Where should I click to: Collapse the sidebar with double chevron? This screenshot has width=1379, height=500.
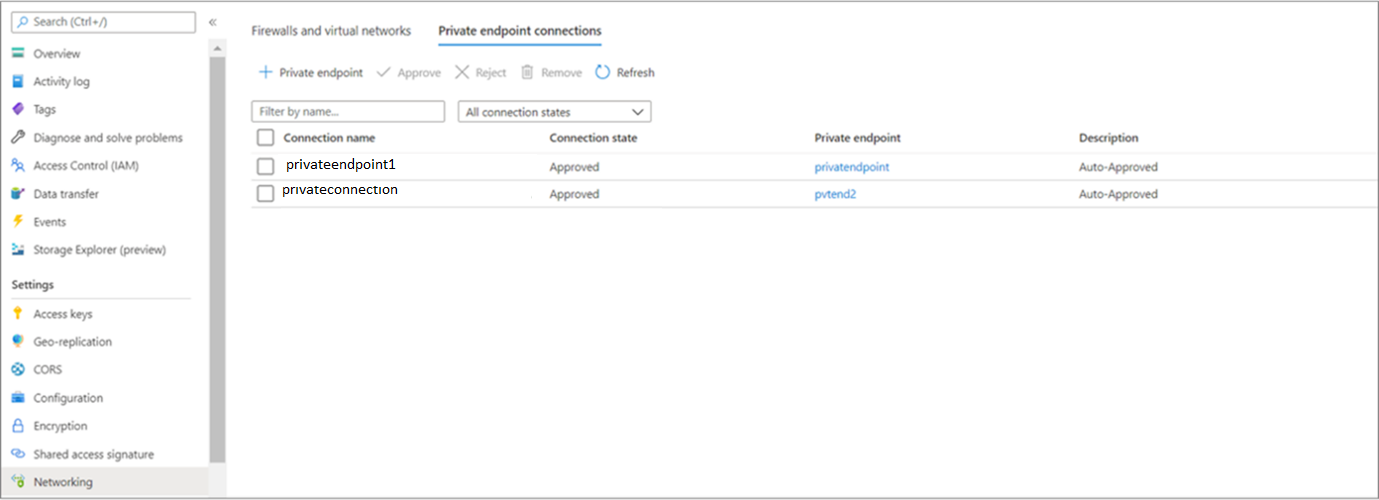[213, 22]
